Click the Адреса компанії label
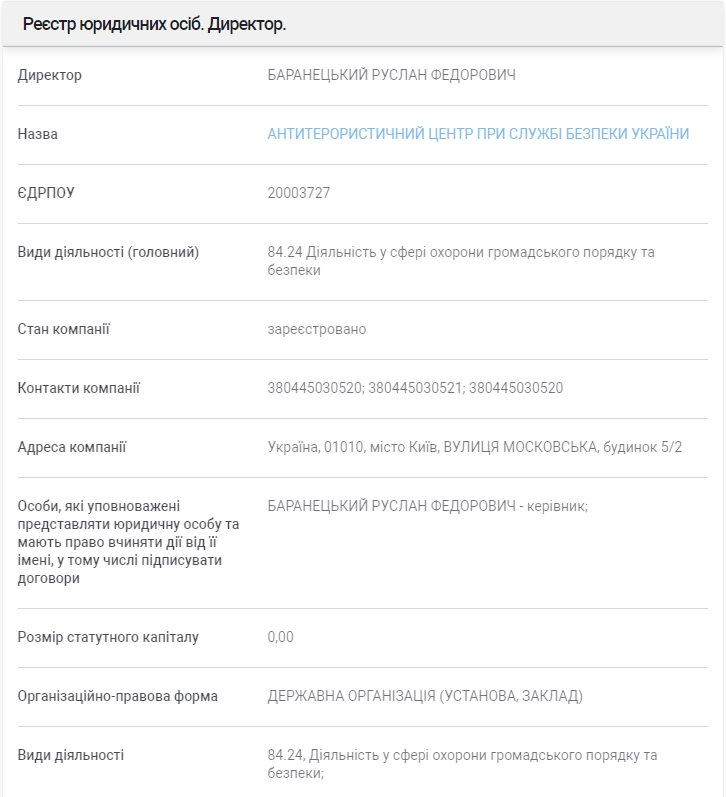 click(x=72, y=447)
